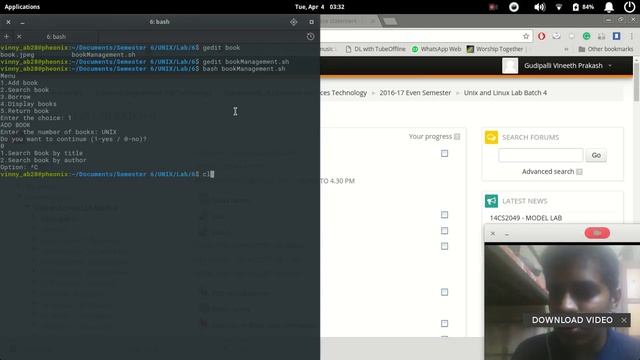Click the Opera red extension icon
640x360 pixels.
coord(542,36)
